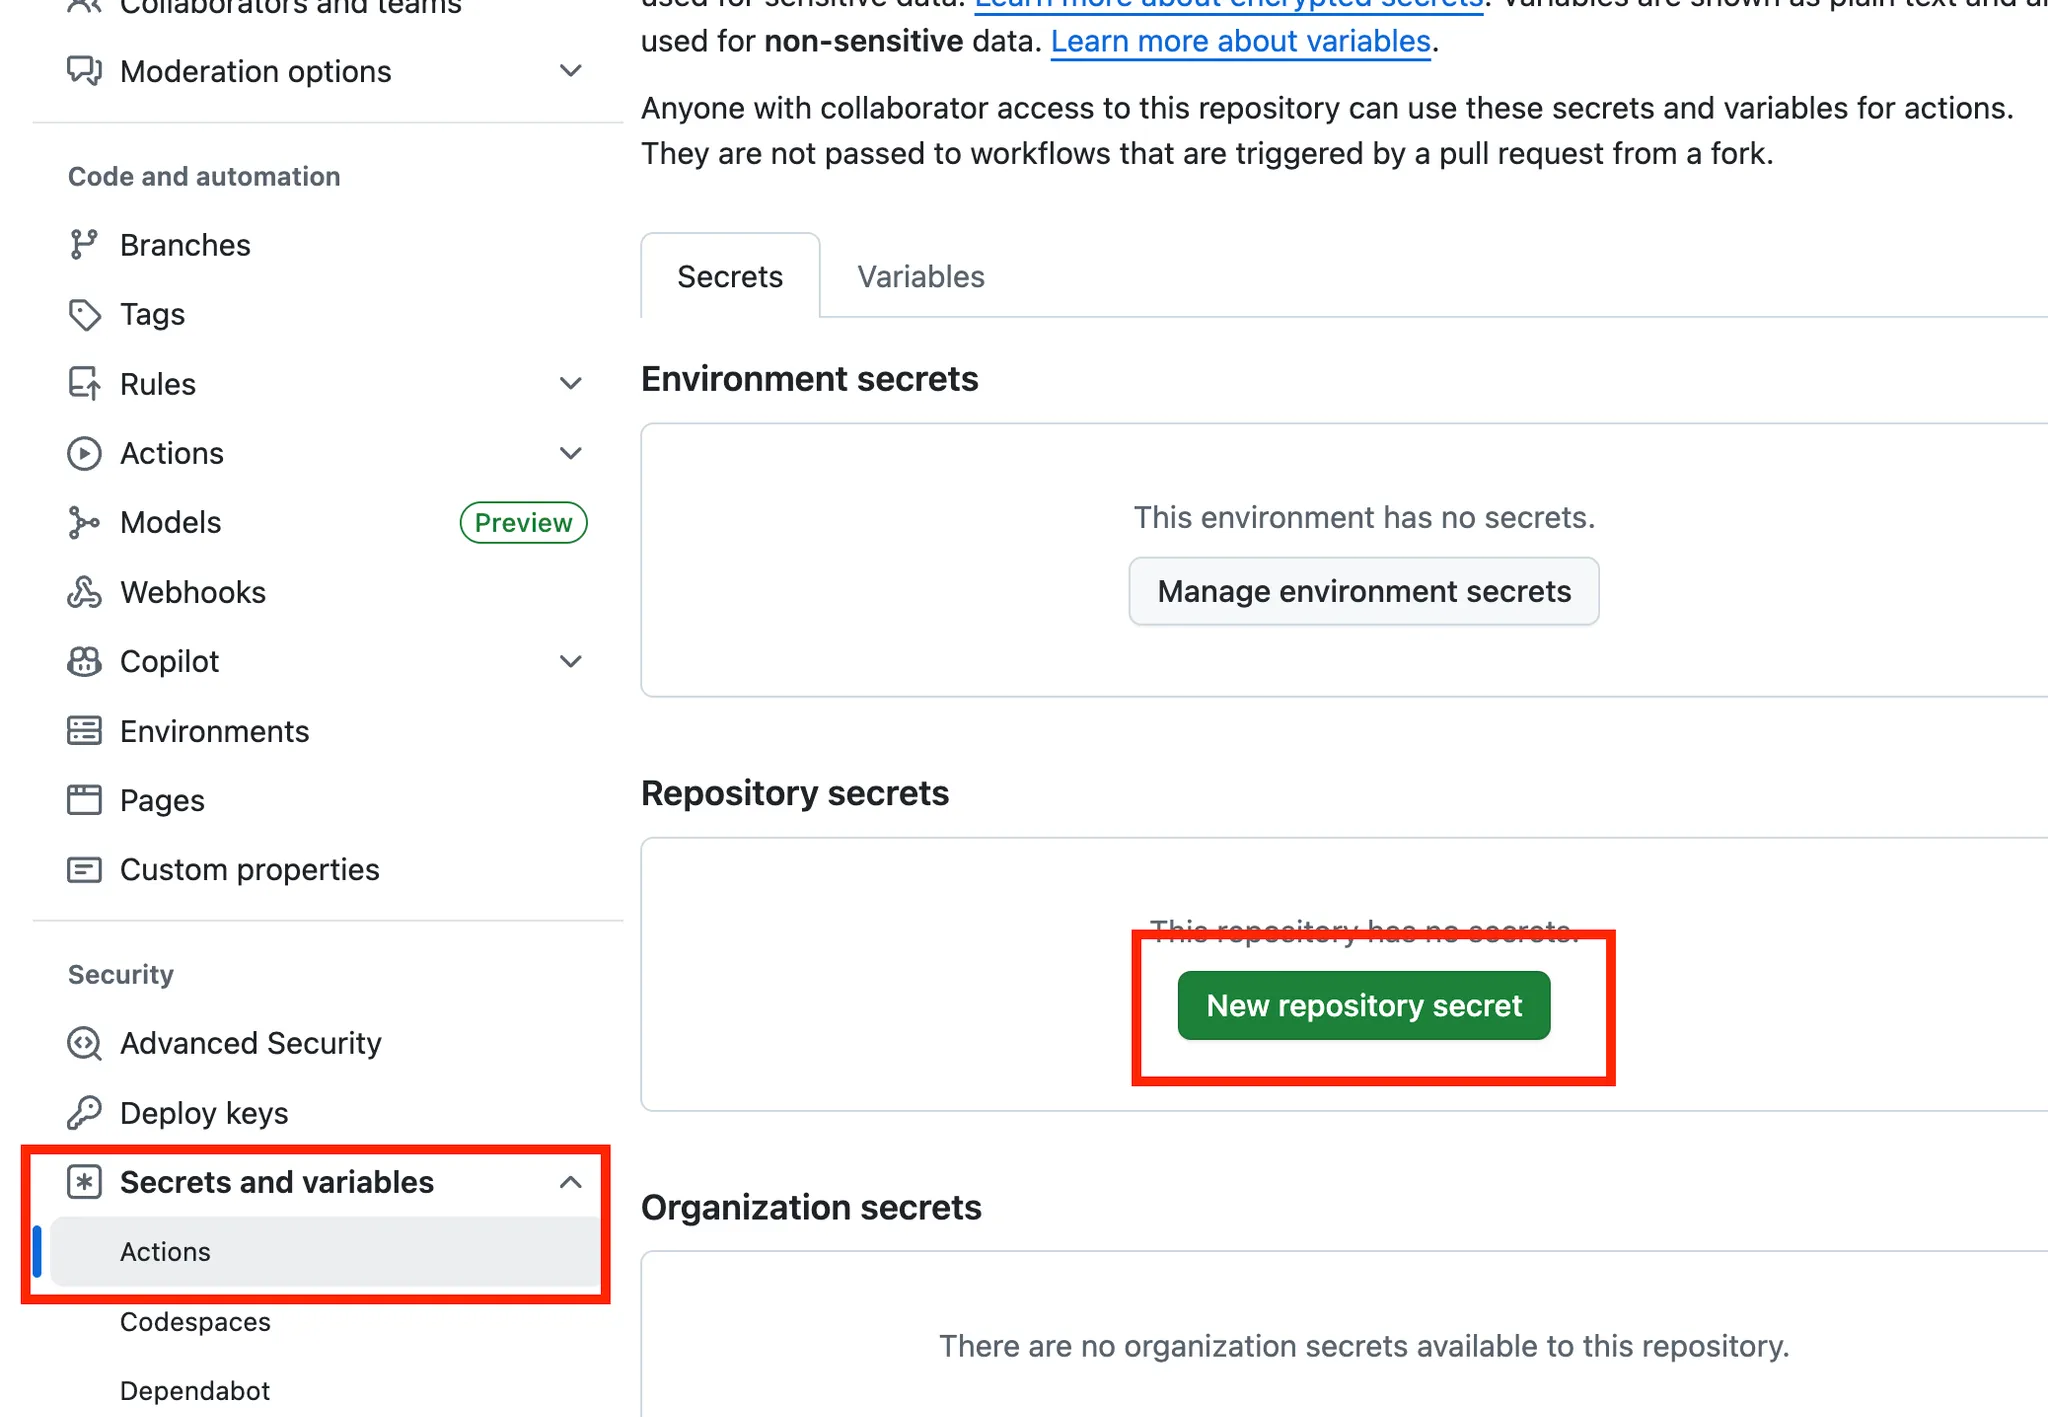Viewport: 2048px width, 1417px height.
Task: Expand the Actions settings chevron
Action: tap(570, 453)
